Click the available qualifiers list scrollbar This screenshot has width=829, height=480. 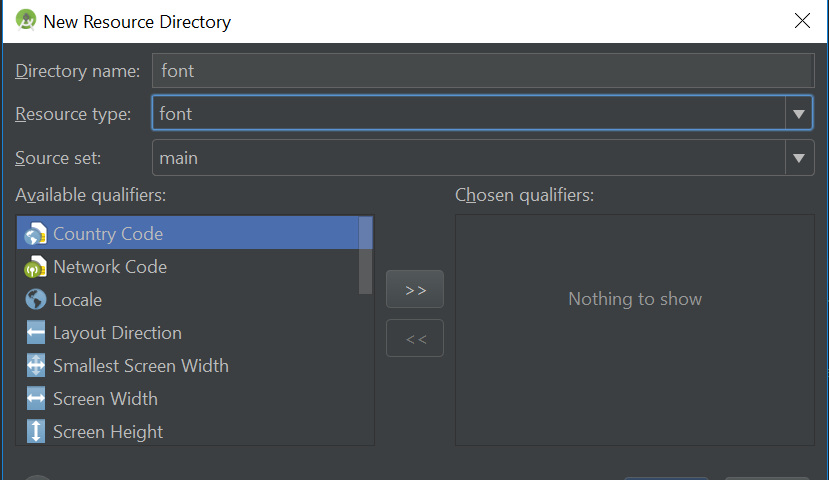365,255
